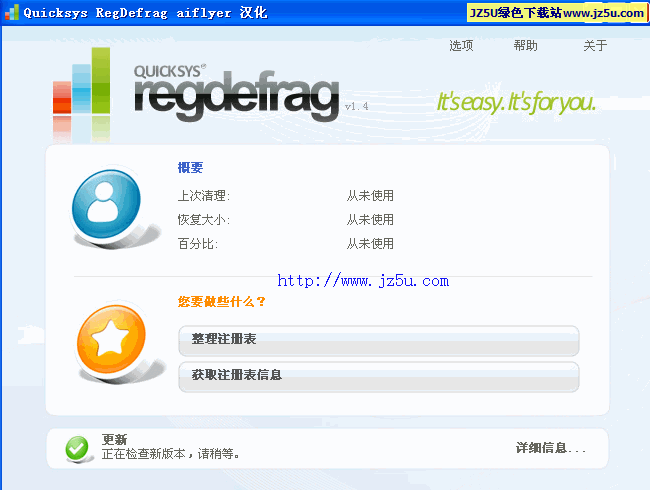Click the title bar app icon
650x490 pixels.
12,12
